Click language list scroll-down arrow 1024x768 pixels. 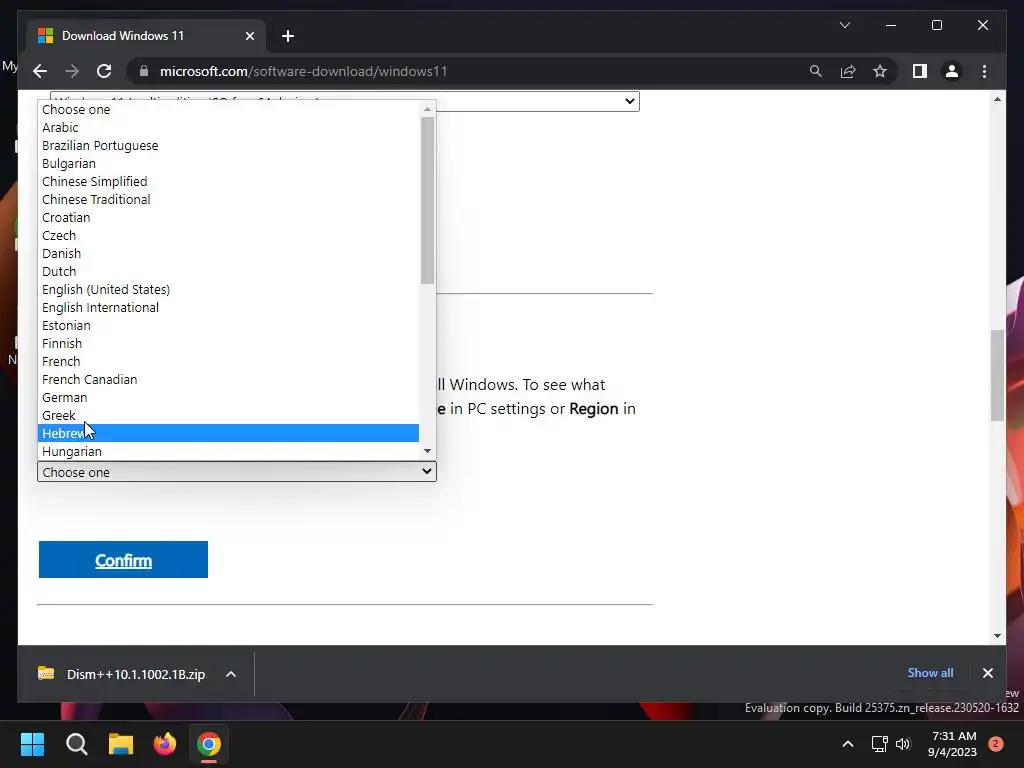tap(427, 451)
